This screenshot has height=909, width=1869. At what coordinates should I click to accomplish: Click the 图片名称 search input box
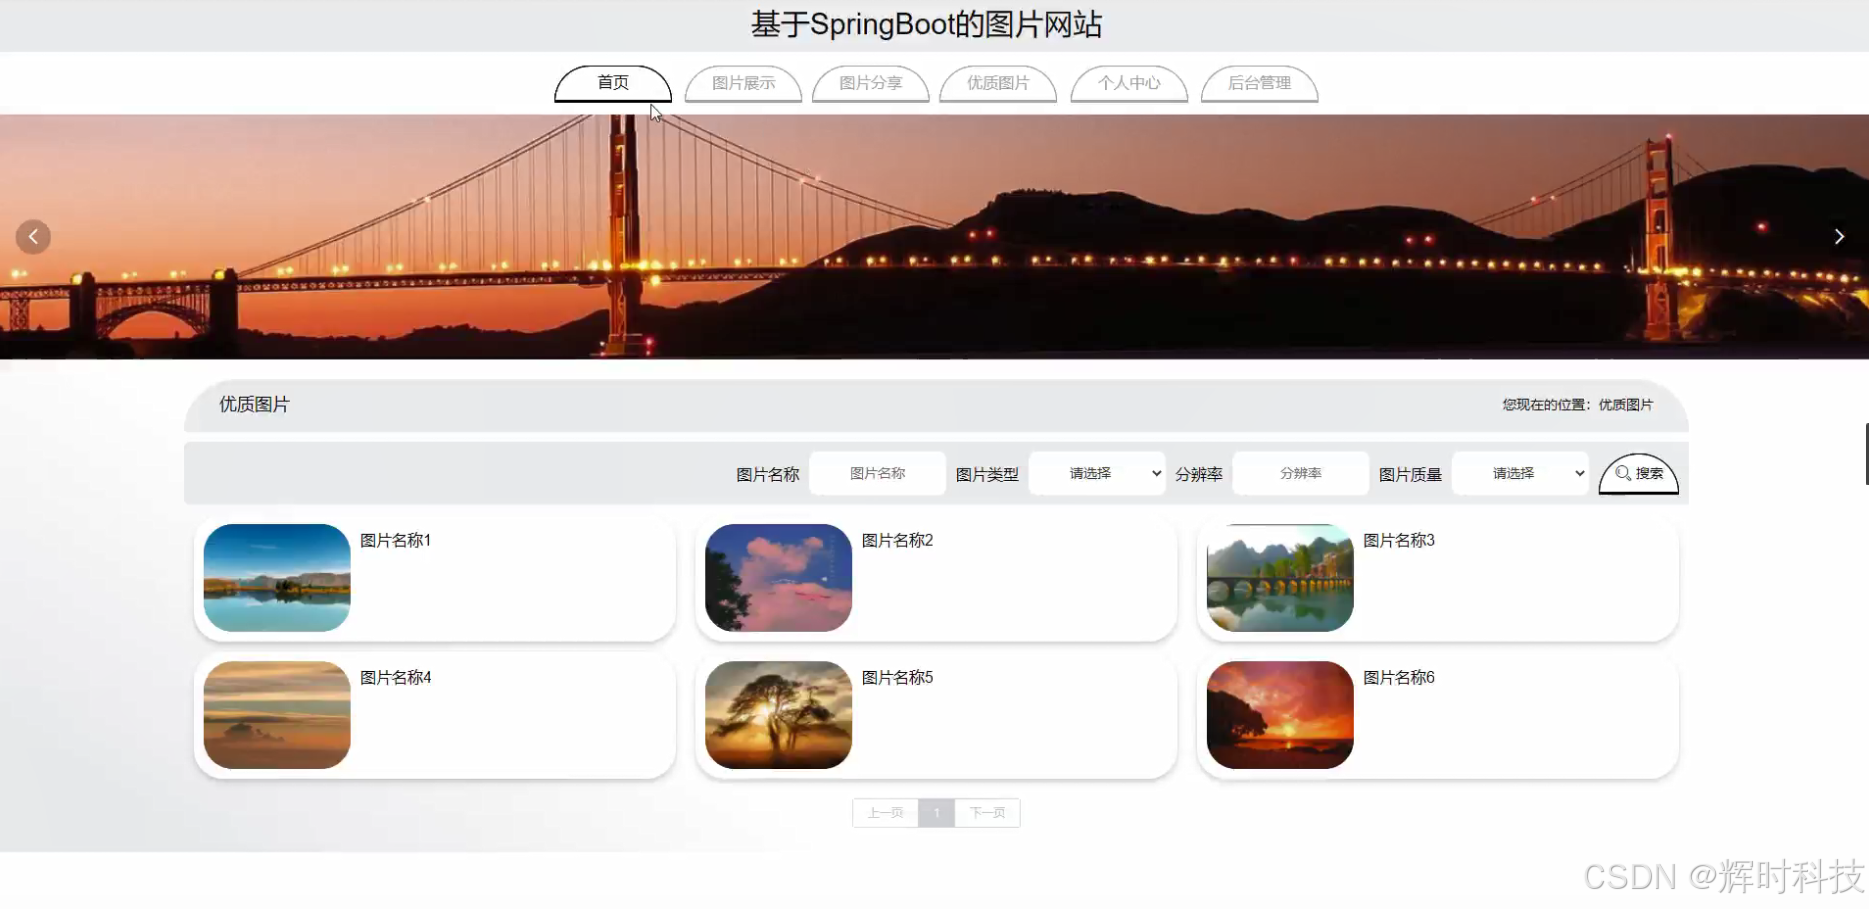click(877, 473)
